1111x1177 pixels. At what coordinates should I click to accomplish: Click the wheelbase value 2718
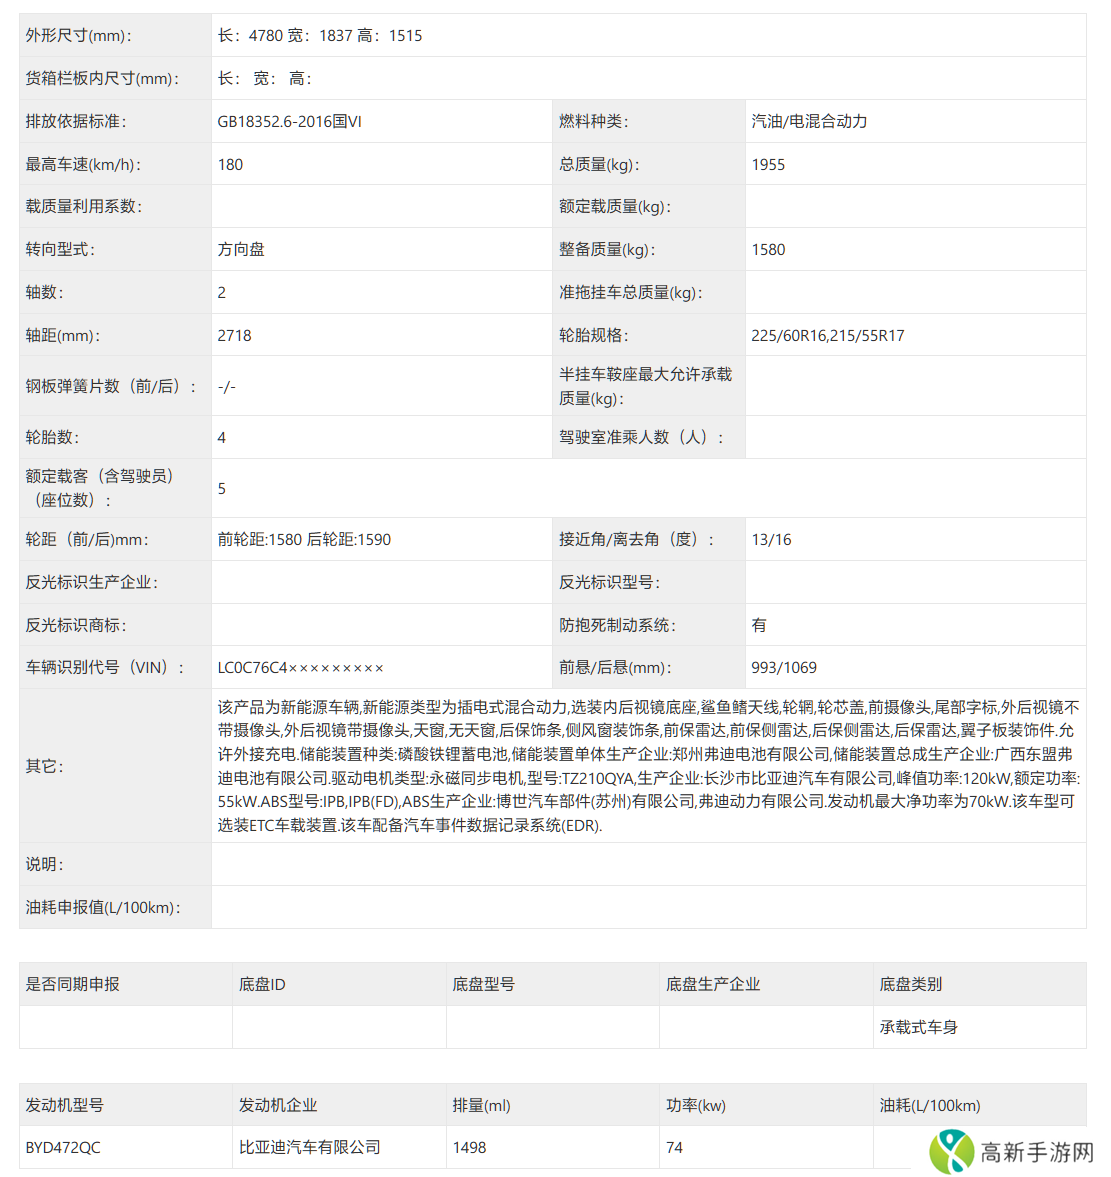[x=234, y=335]
